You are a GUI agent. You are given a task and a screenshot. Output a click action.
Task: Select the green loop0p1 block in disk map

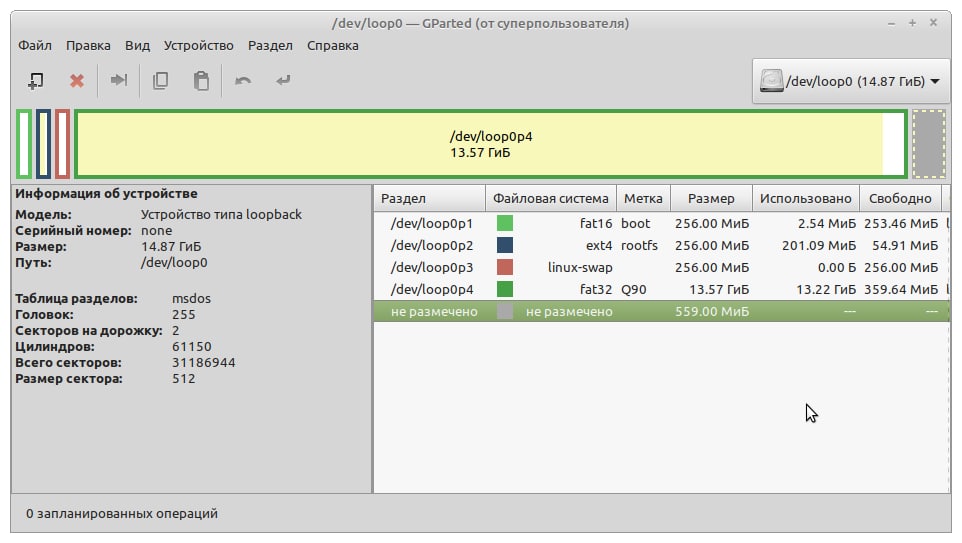coord(24,144)
